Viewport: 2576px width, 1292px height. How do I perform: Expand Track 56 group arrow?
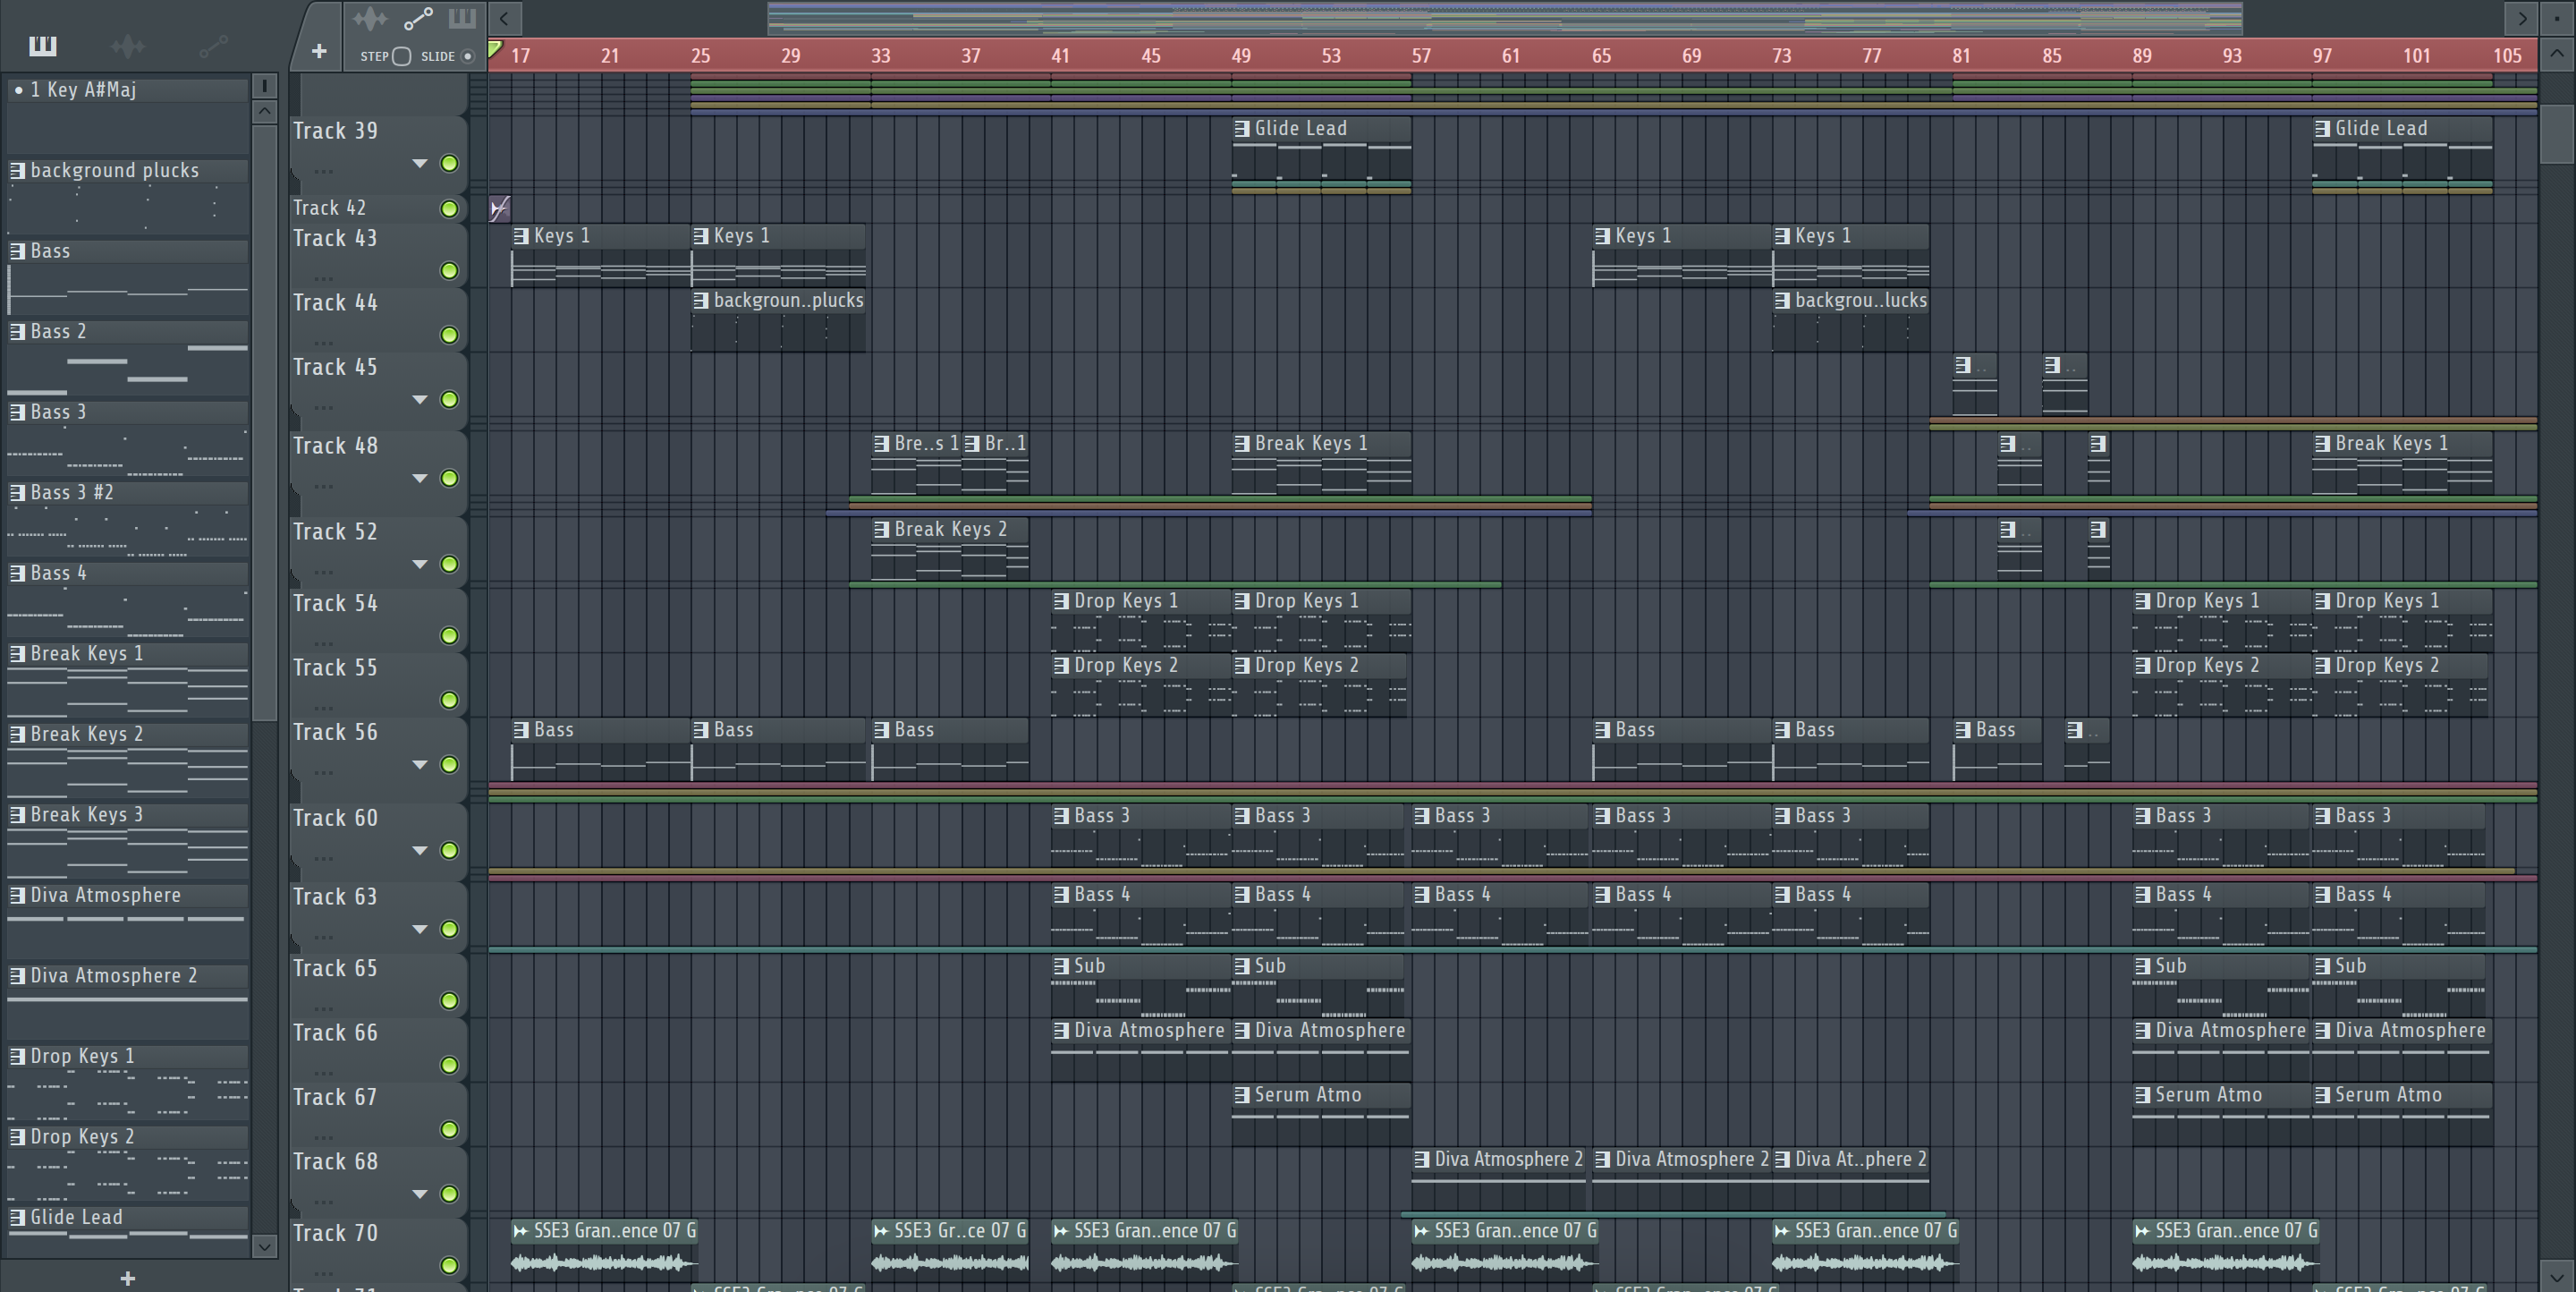click(x=420, y=765)
